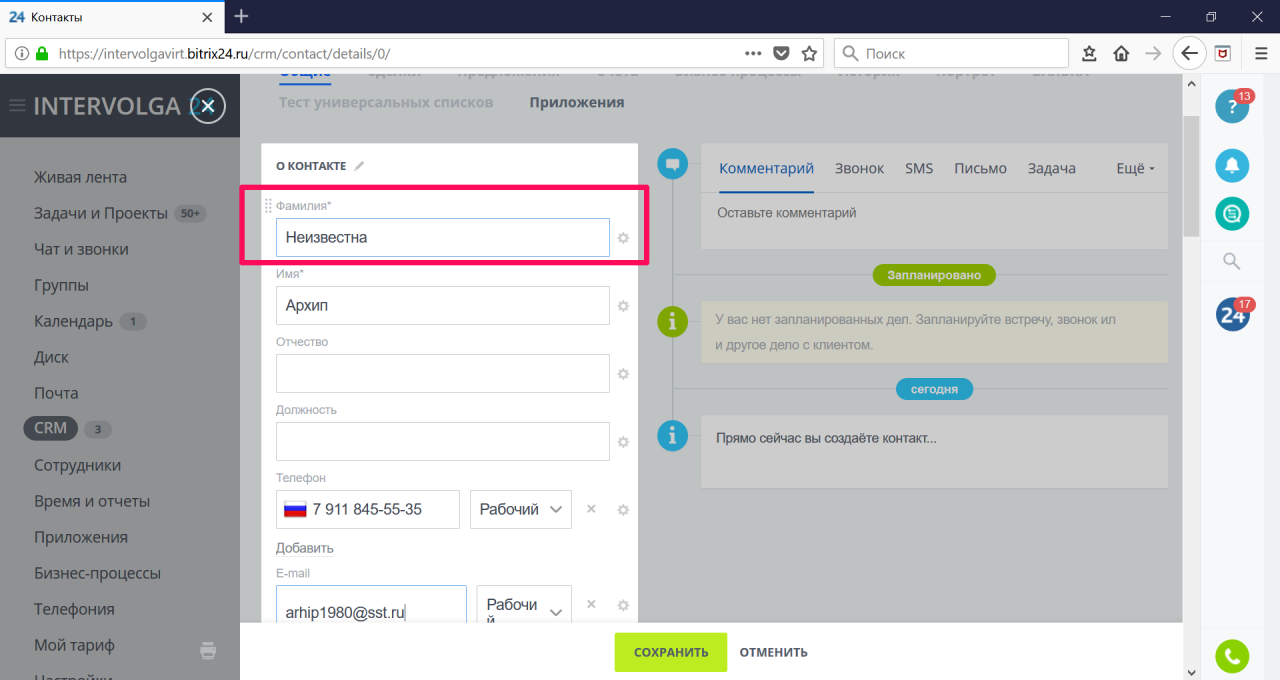Open Бизнес-процессы in sidebar
Viewport: 1280px width, 680px height.
point(97,573)
